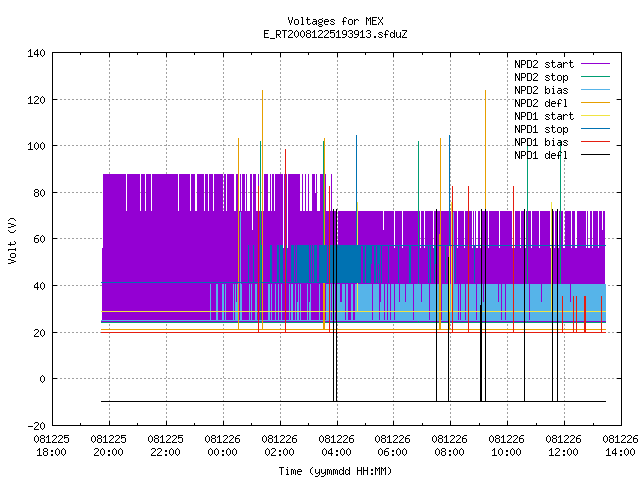The image size is (640, 480).
Task: Click the x-axis tick 081226 12:00
Action: point(563,446)
